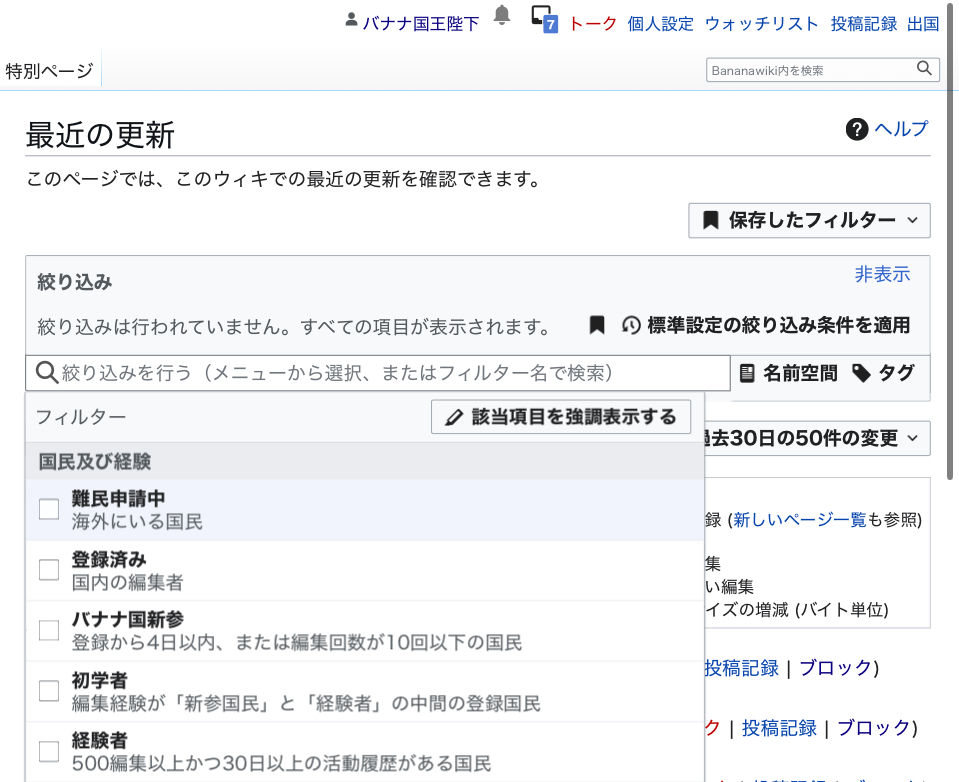Open the バナナ国王陛下 user page
The image size is (959, 782).
(421, 24)
